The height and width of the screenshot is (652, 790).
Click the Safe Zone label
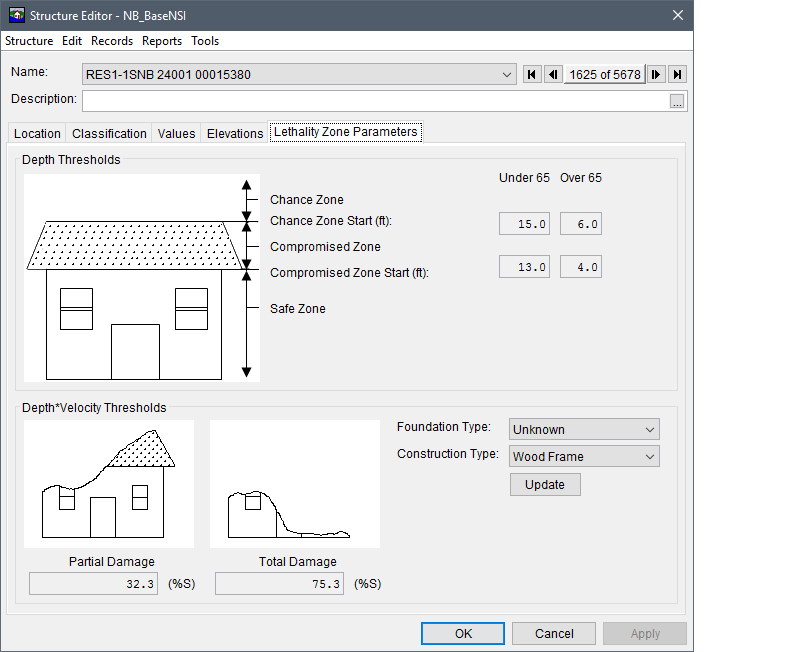[298, 309]
